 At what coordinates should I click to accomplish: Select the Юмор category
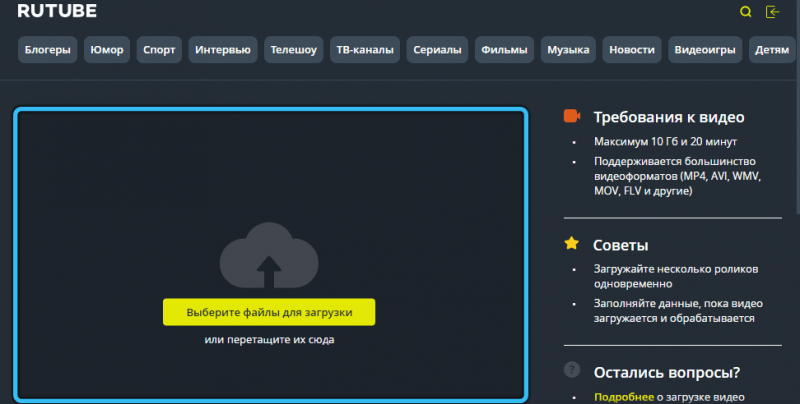pos(107,49)
